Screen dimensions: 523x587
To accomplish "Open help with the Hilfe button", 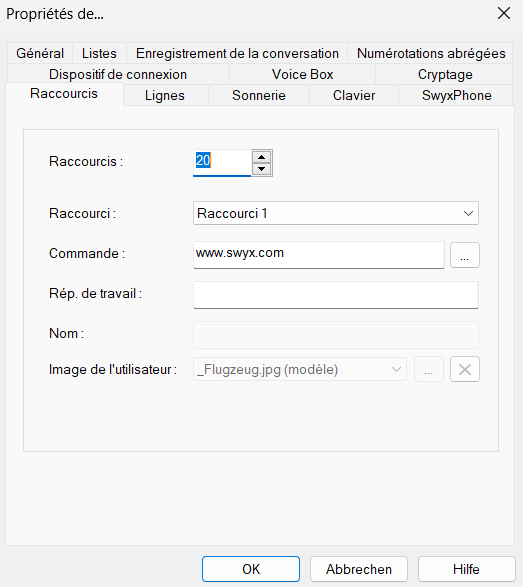I will [x=466, y=569].
